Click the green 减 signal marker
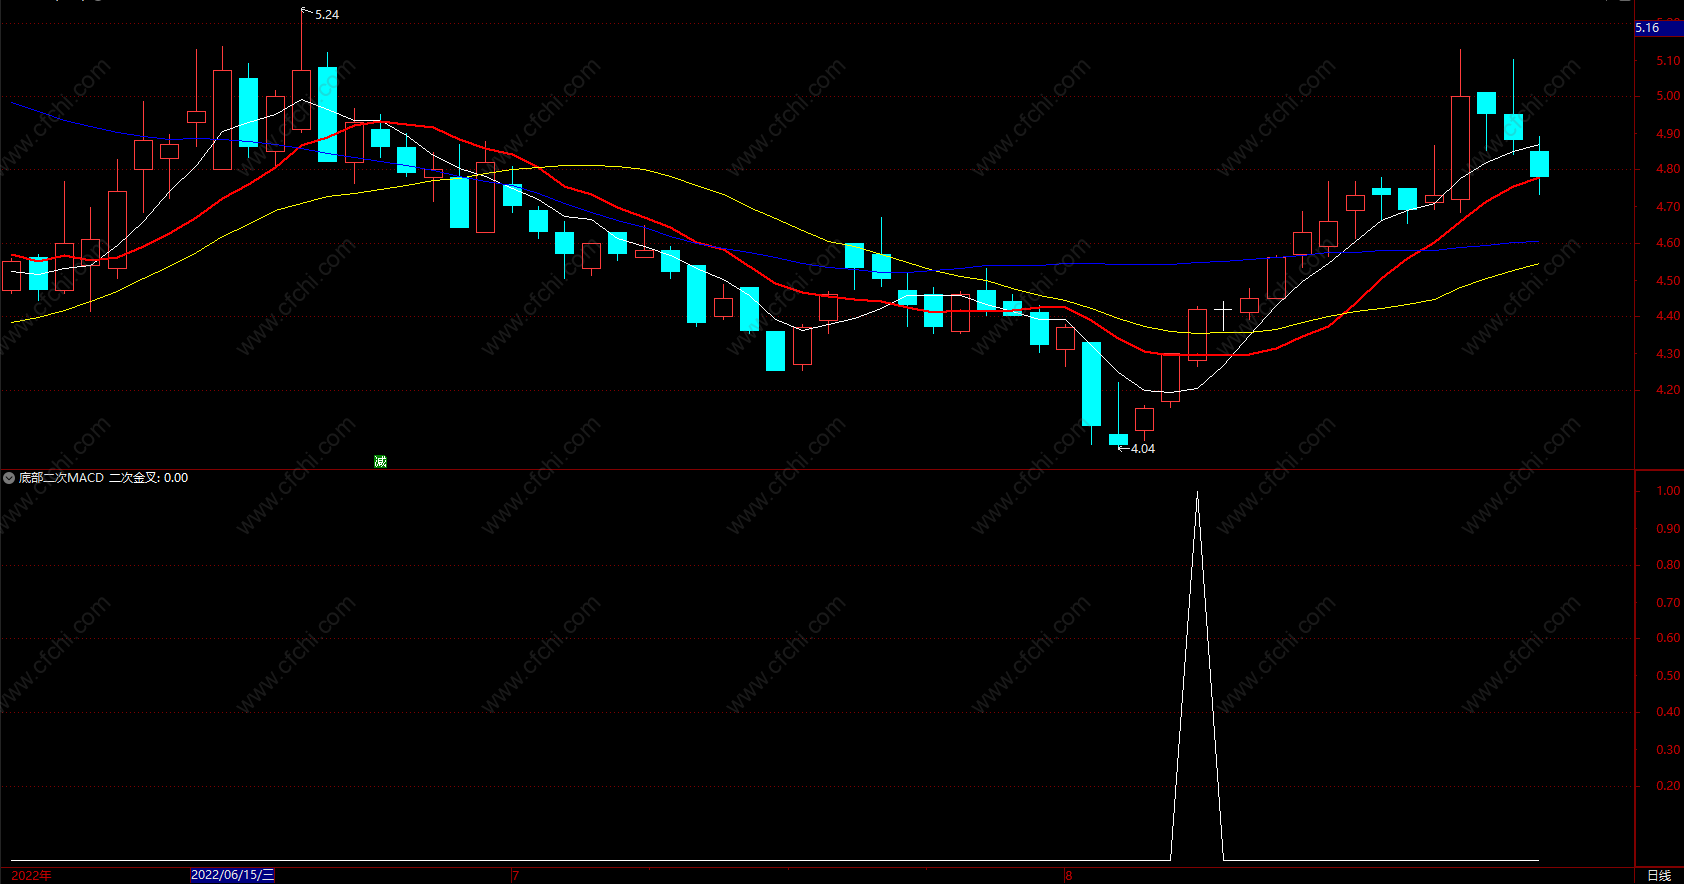Image resolution: width=1684 pixels, height=884 pixels. click(380, 461)
